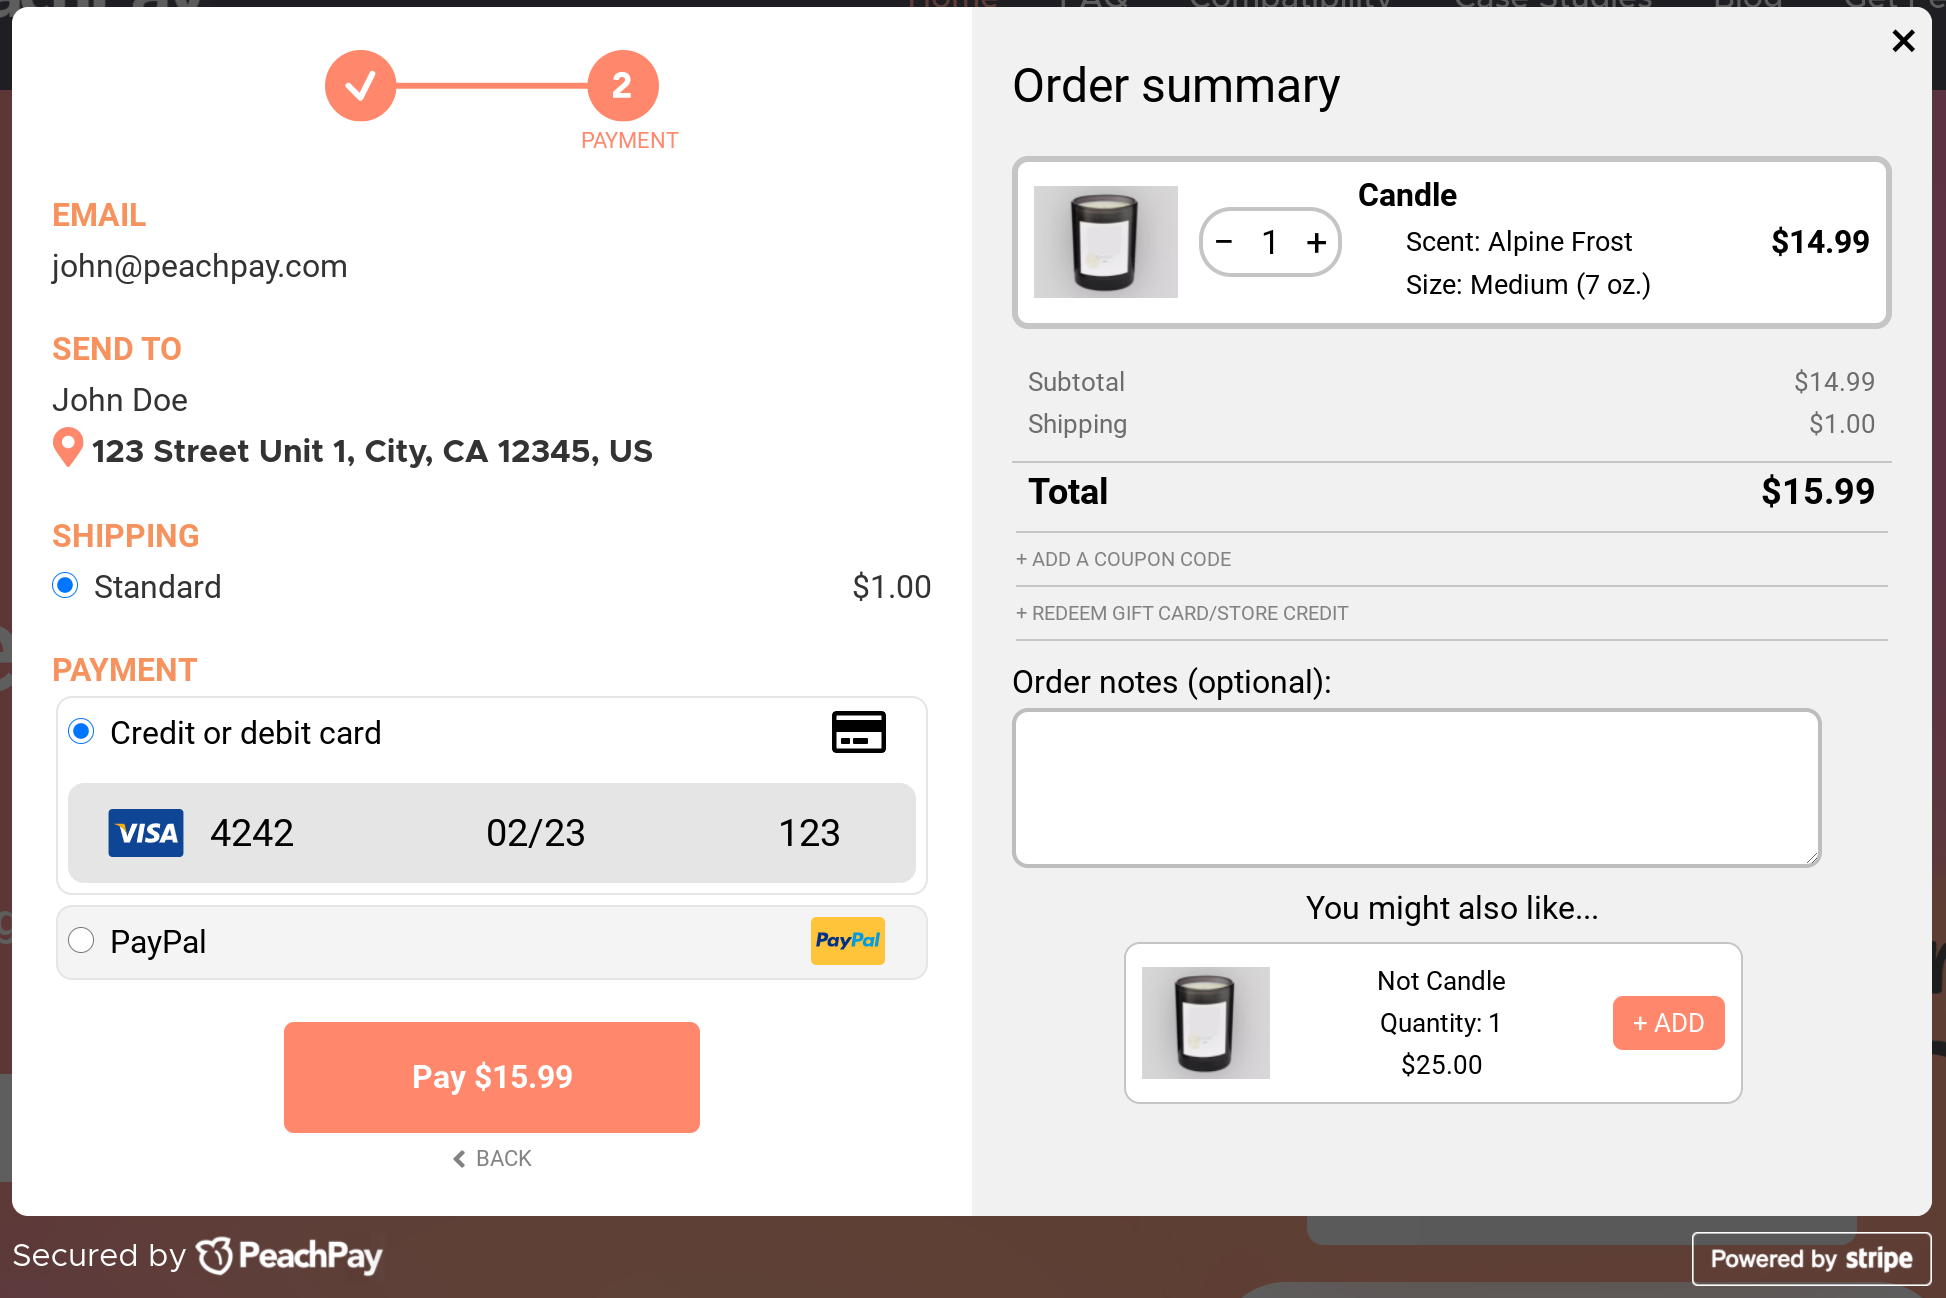Select Credit or debit card radio button
The image size is (1946, 1298).
(81, 732)
